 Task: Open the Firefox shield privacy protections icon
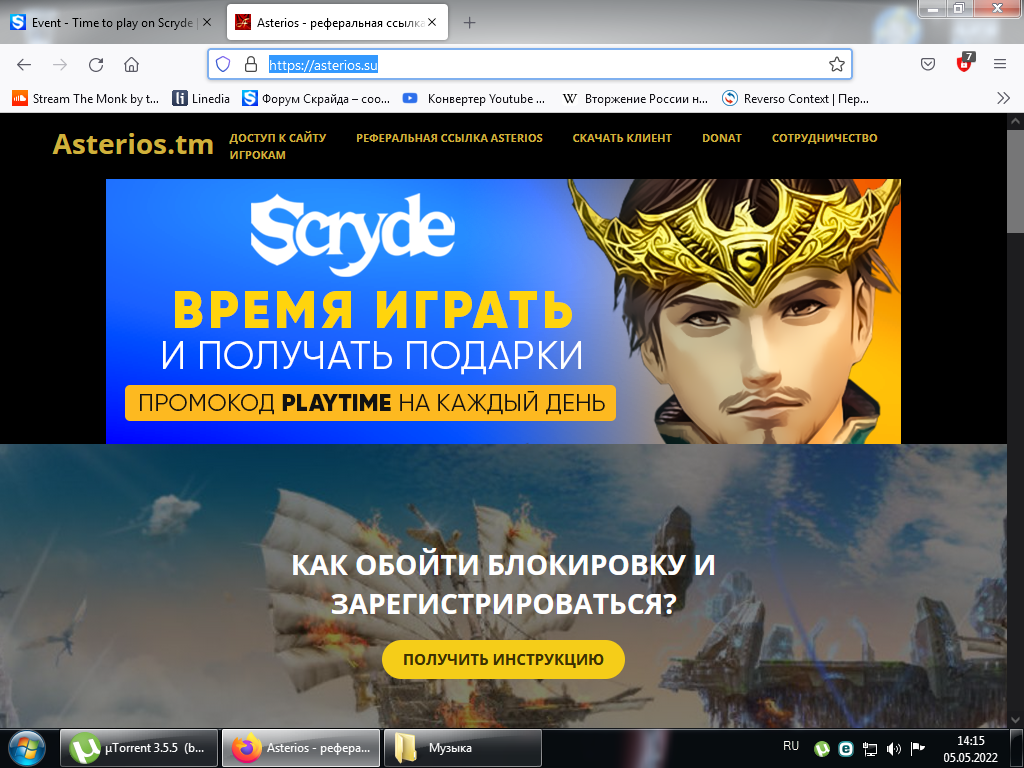pyautogui.click(x=221, y=64)
